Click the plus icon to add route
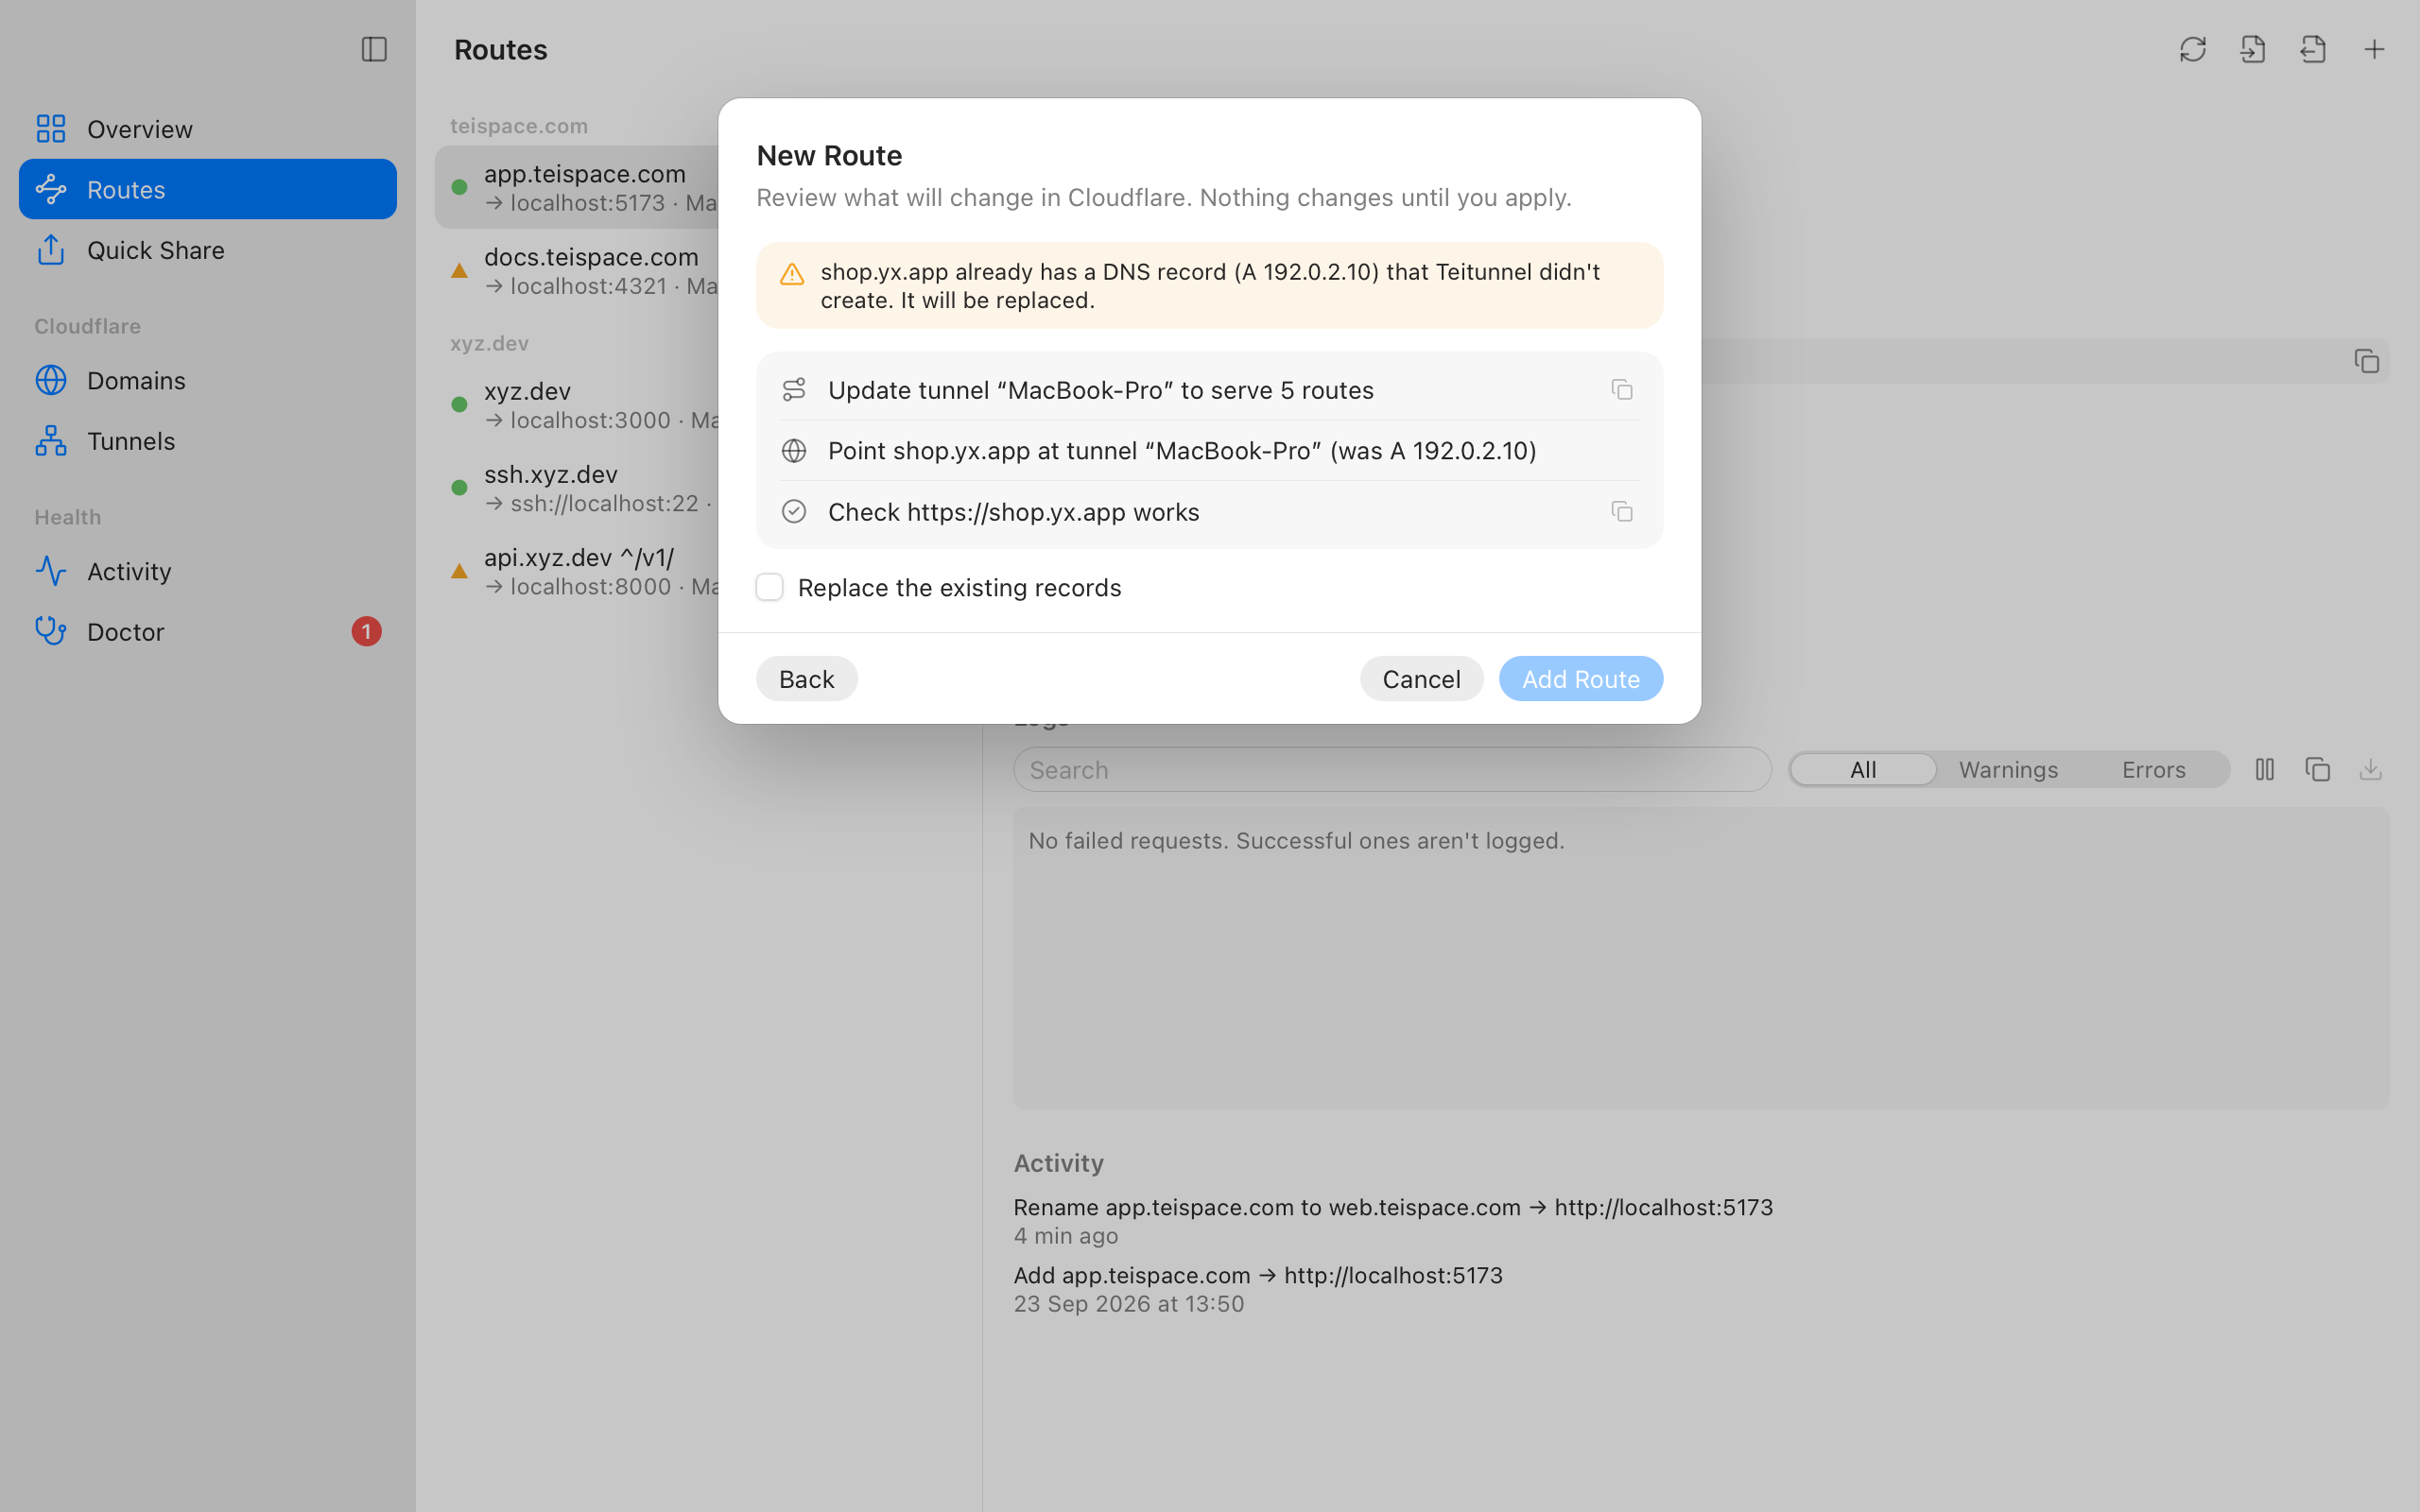The height and width of the screenshot is (1512, 2420). coord(2374,49)
